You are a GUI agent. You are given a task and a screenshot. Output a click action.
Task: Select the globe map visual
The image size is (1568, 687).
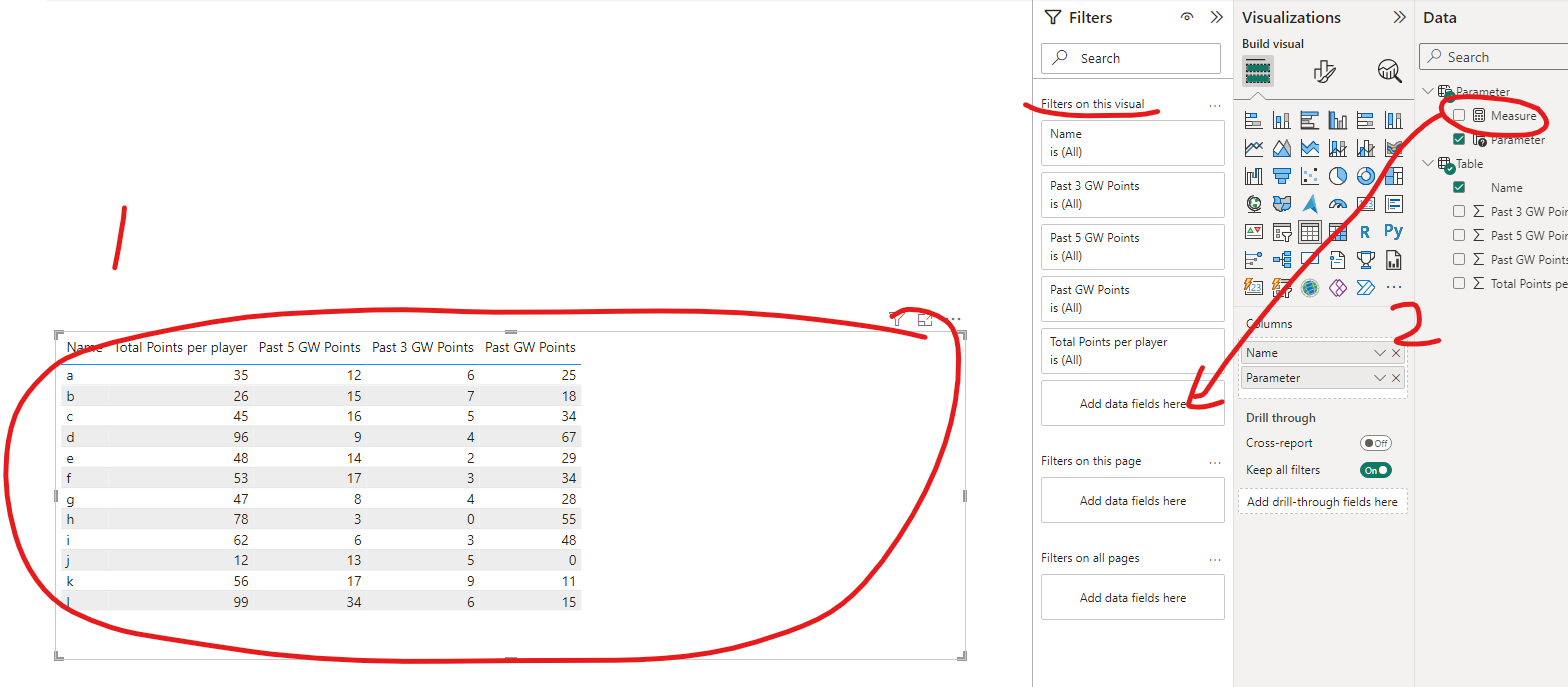(x=1253, y=204)
